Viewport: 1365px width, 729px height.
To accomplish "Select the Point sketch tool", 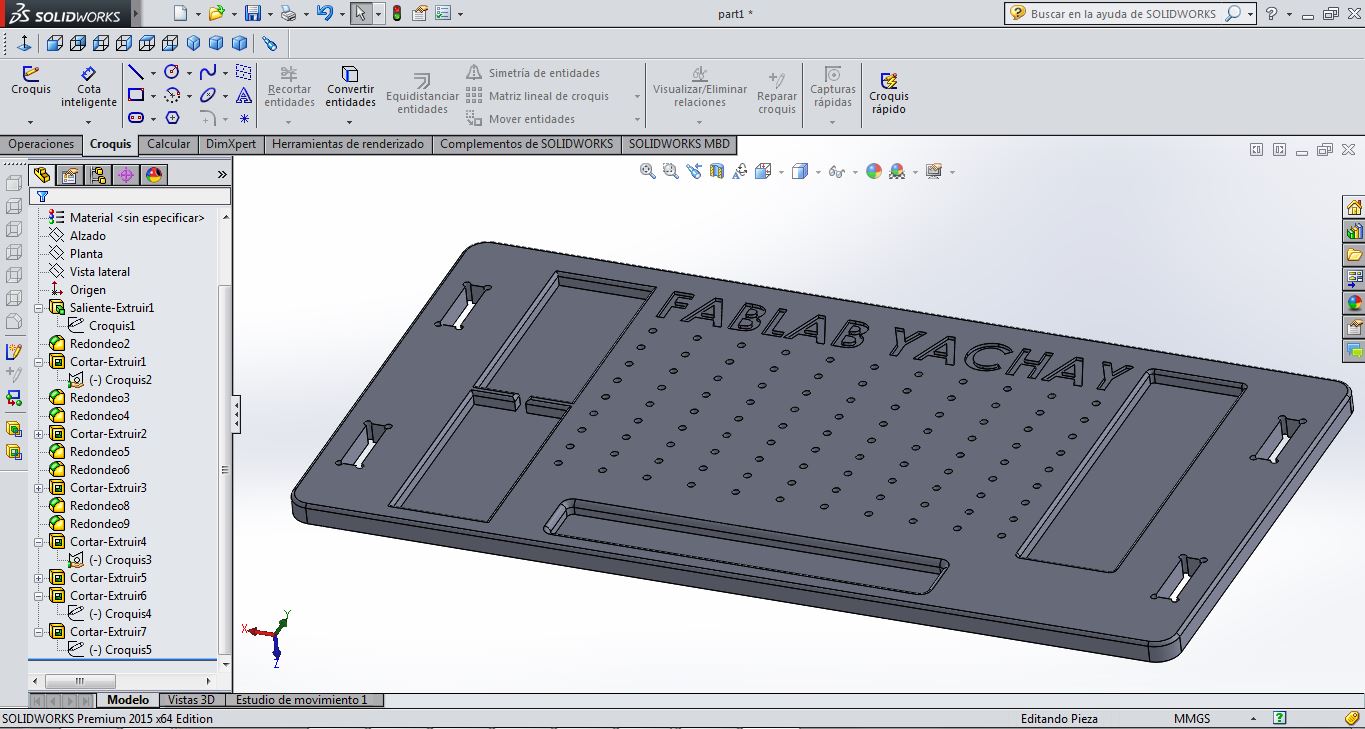I will (x=244, y=118).
